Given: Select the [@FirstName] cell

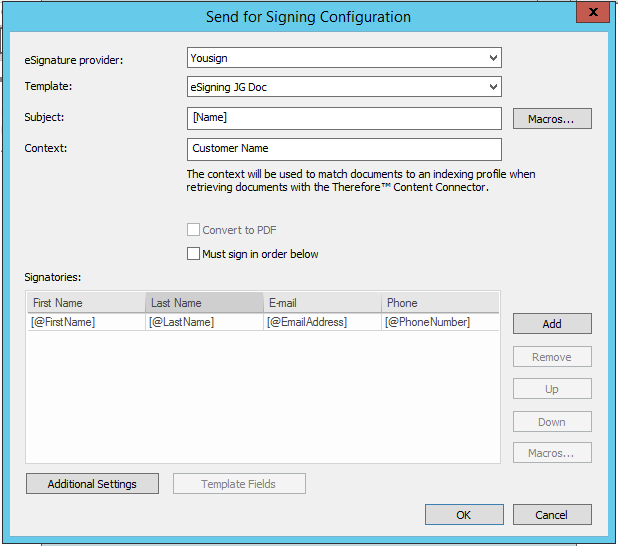Looking at the screenshot, I should (x=85, y=322).
